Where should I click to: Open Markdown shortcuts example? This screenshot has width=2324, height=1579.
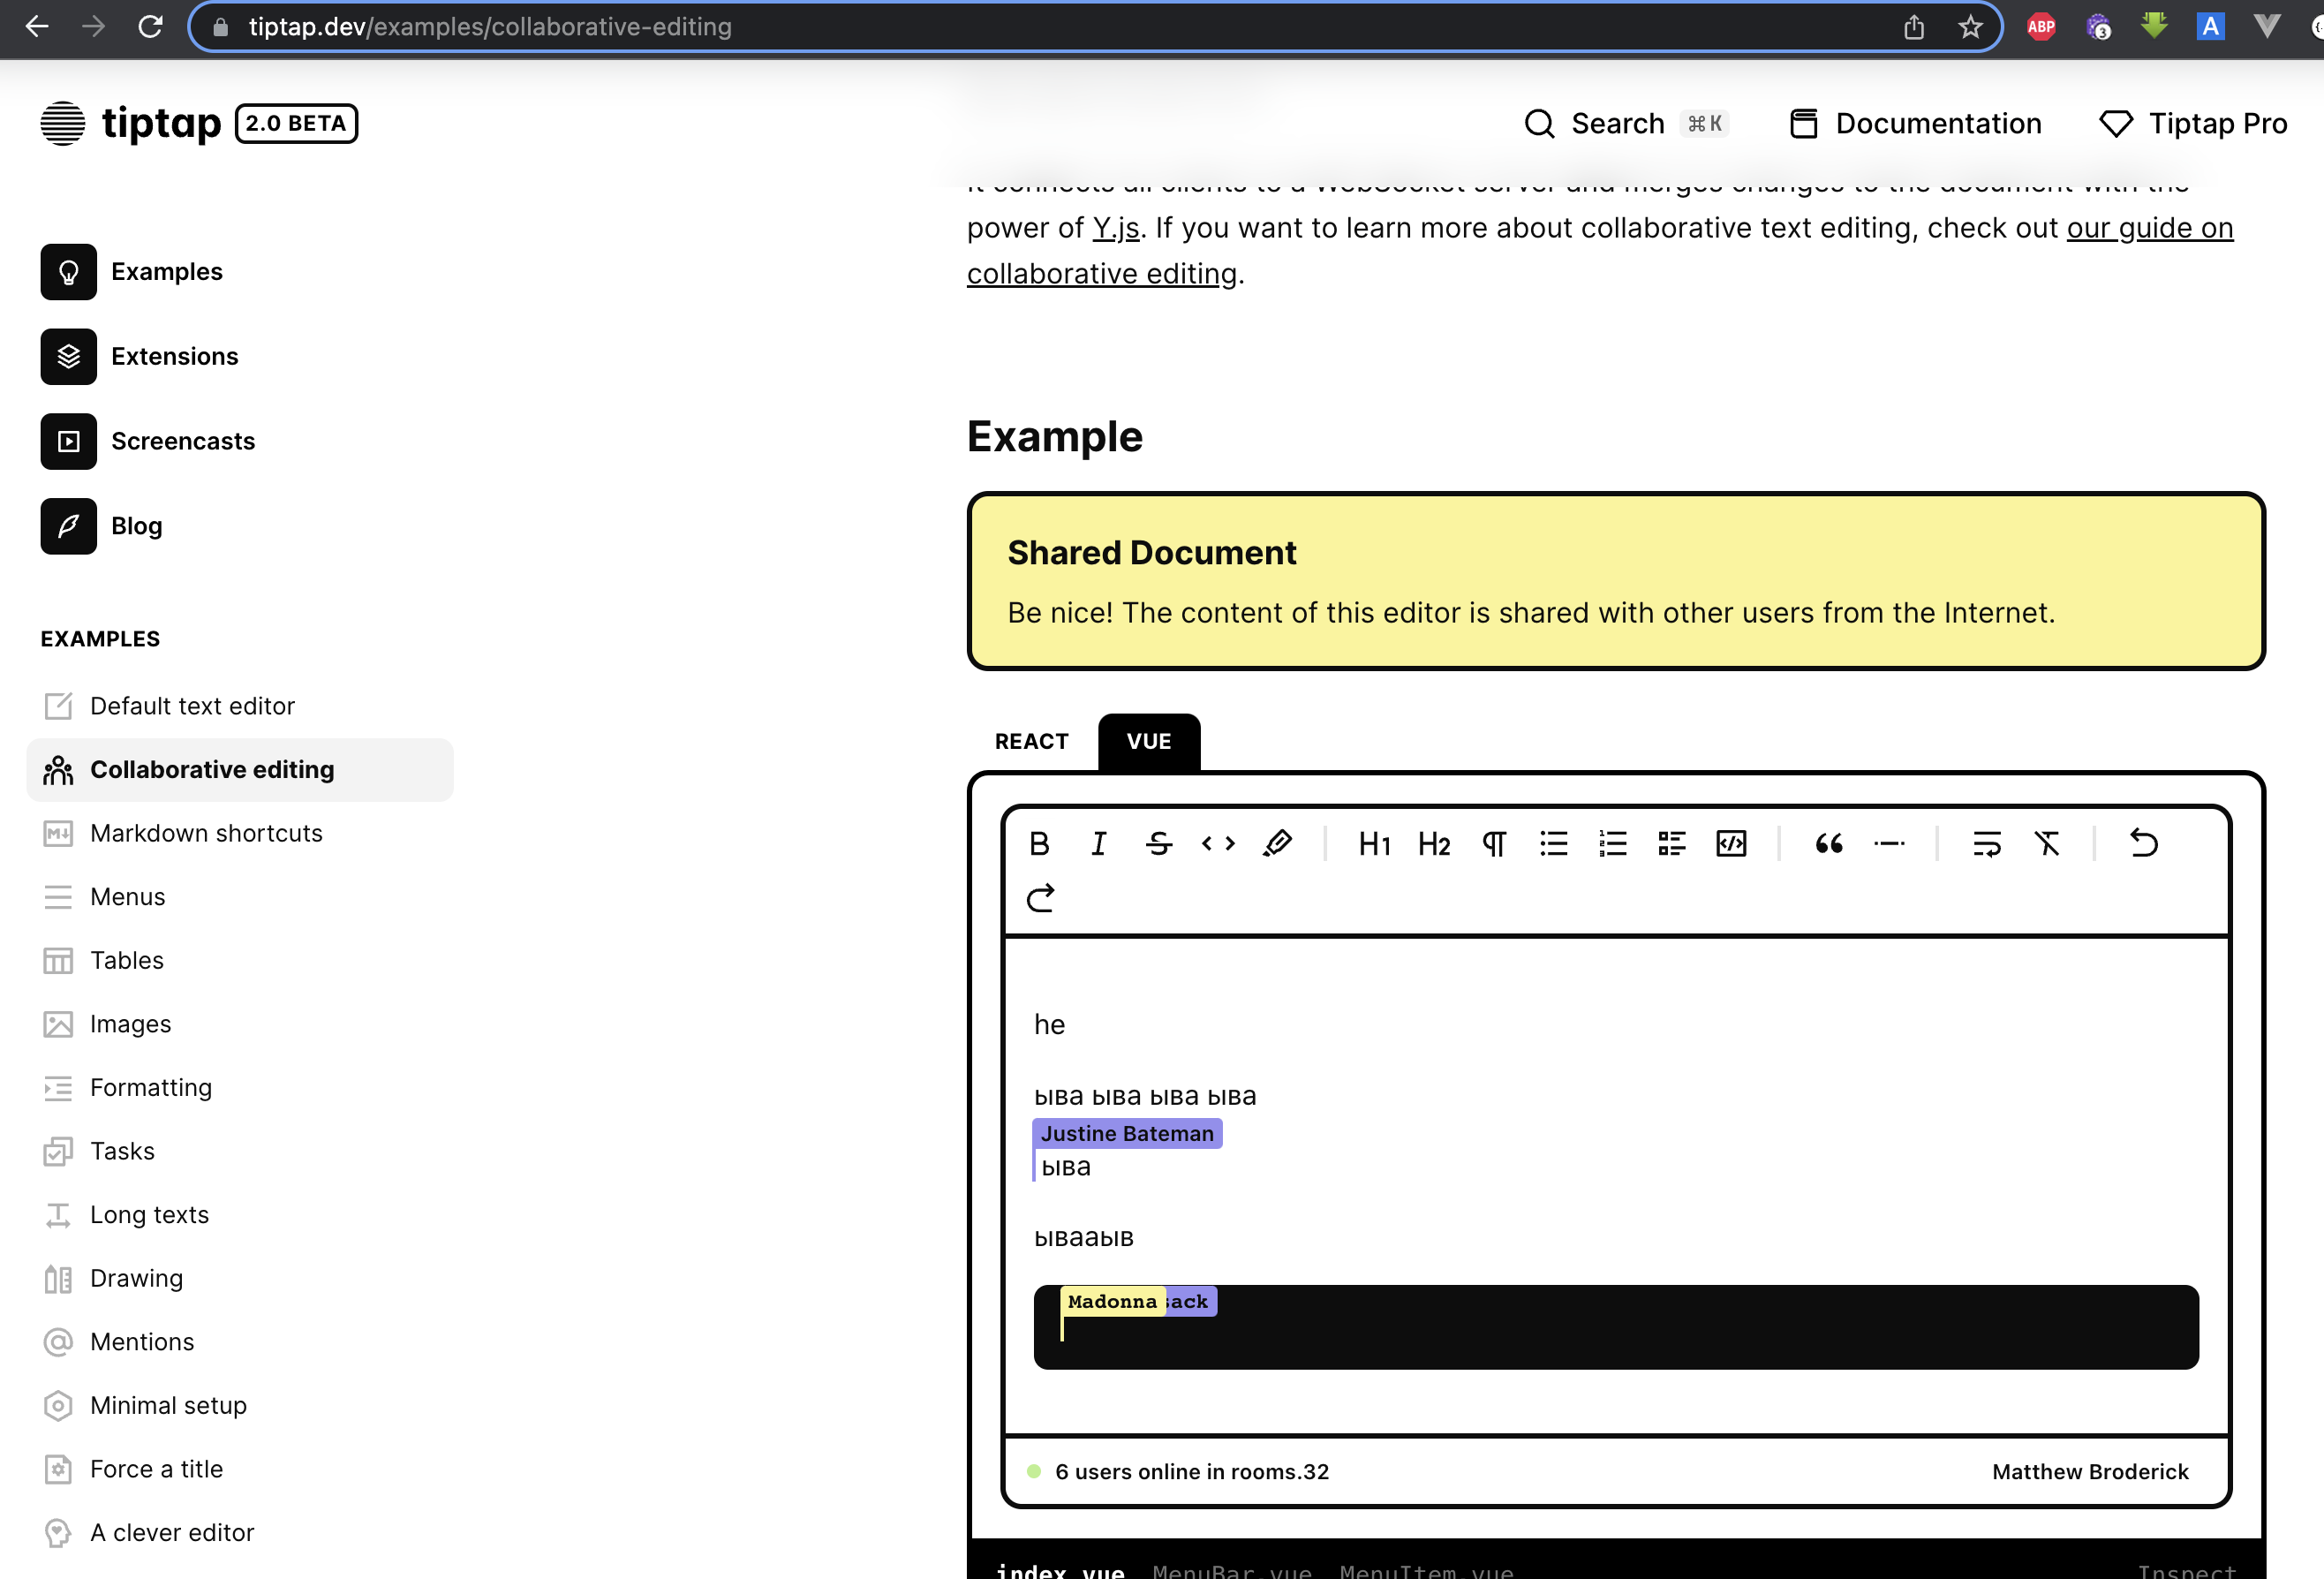206,833
